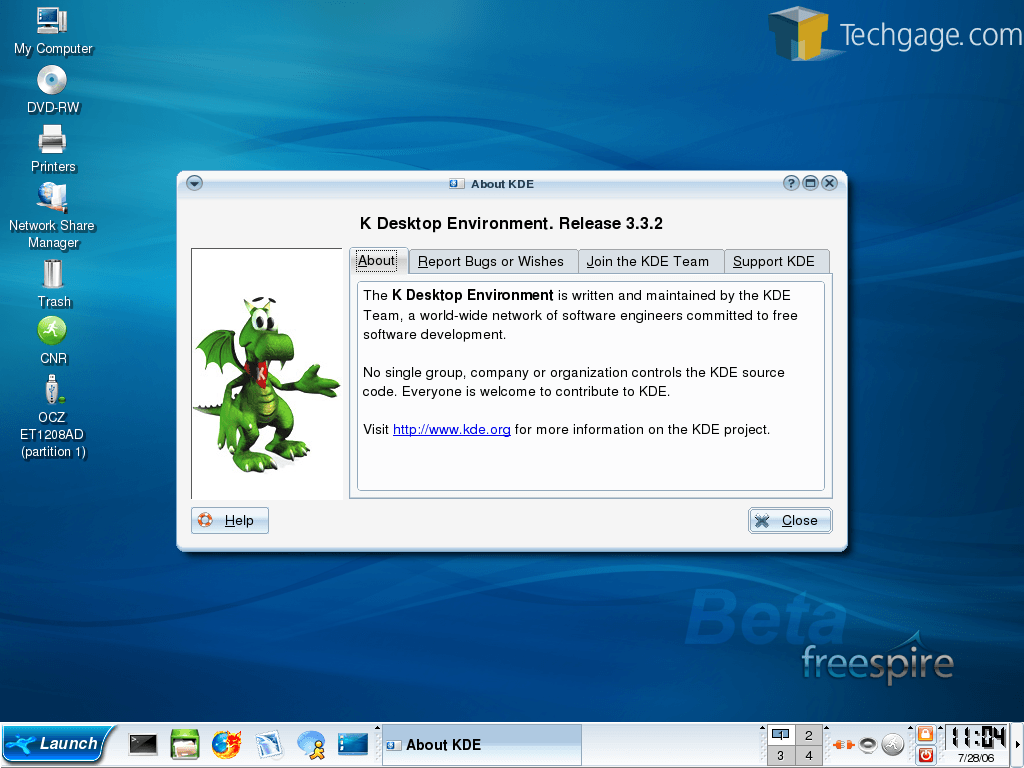Click the 'K Desktop Environment. Release 3.3.2' heading
The width and height of the screenshot is (1024, 768).
click(511, 223)
